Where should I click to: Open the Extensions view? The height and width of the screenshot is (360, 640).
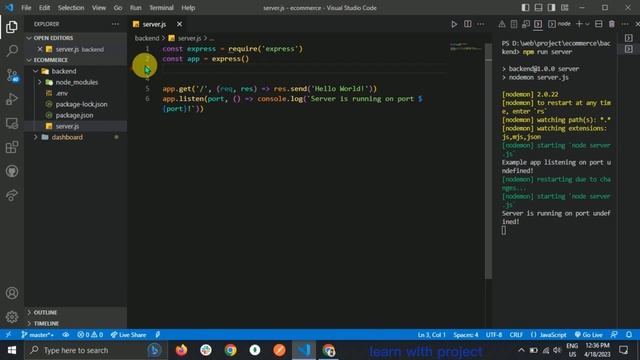(12, 147)
